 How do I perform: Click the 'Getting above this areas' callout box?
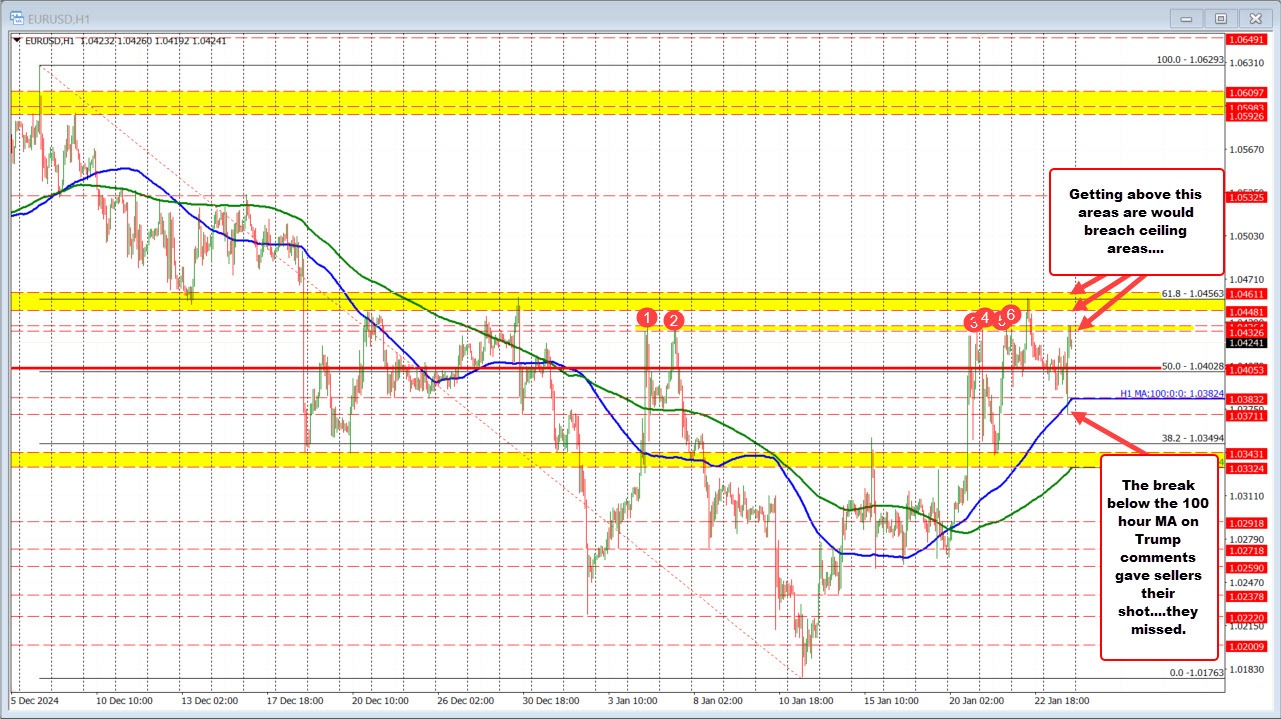(x=1136, y=222)
